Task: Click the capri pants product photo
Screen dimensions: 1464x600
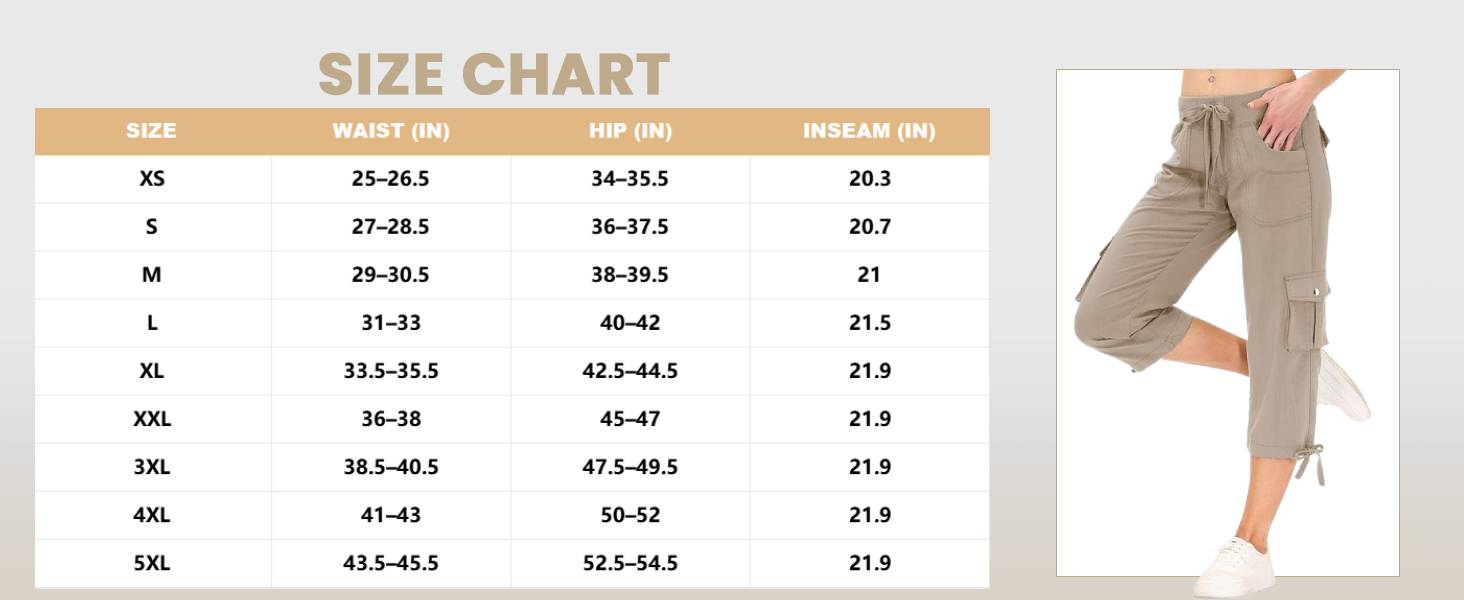Action: pos(1228,323)
